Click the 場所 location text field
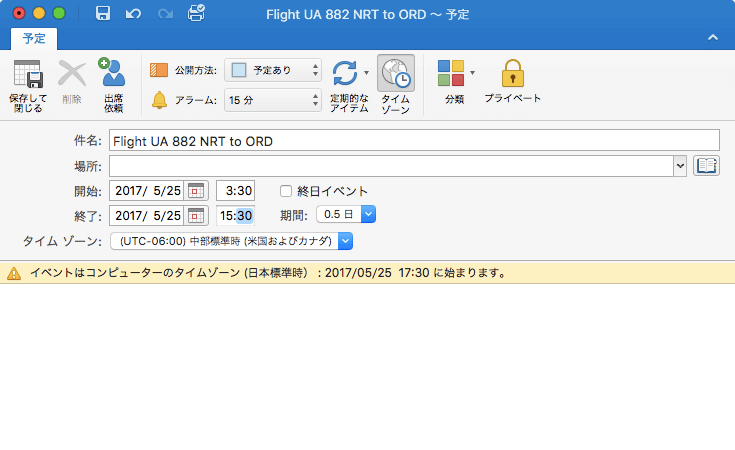 coord(391,166)
